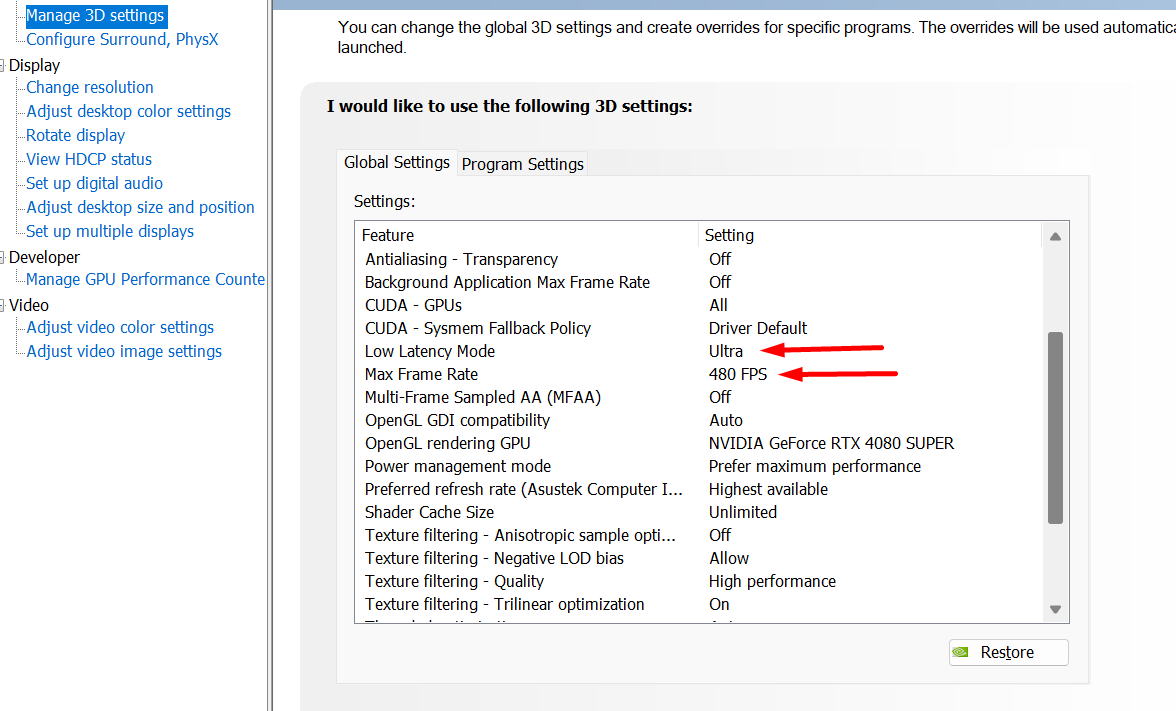1176x711 pixels.
Task: Open Set up digital audio
Action: pyautogui.click(x=94, y=184)
